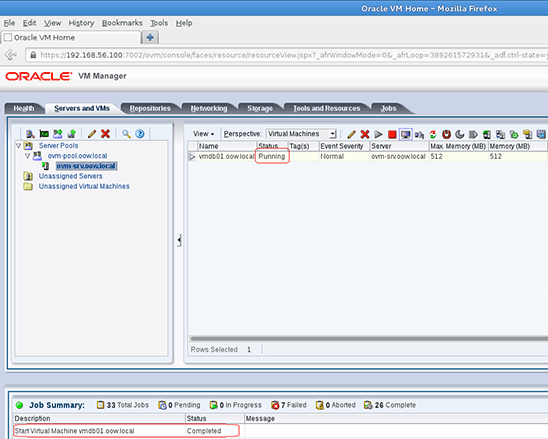The height and width of the screenshot is (439, 548).
Task: Click the yellow Send VM Messages icon
Action: tap(527, 134)
